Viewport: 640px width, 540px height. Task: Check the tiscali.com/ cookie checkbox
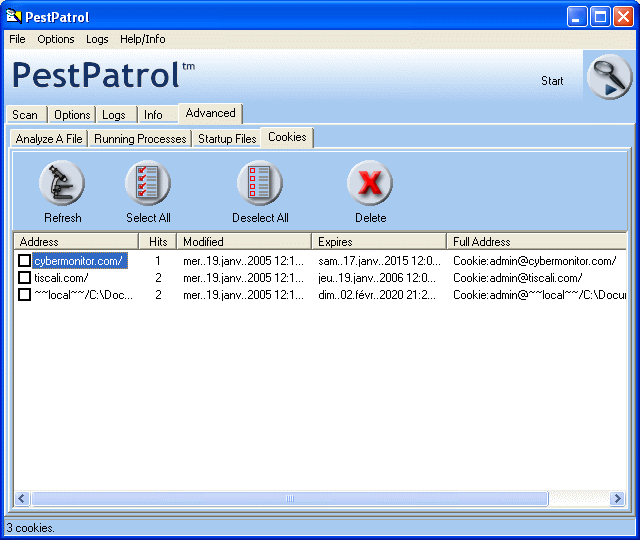pos(24,278)
